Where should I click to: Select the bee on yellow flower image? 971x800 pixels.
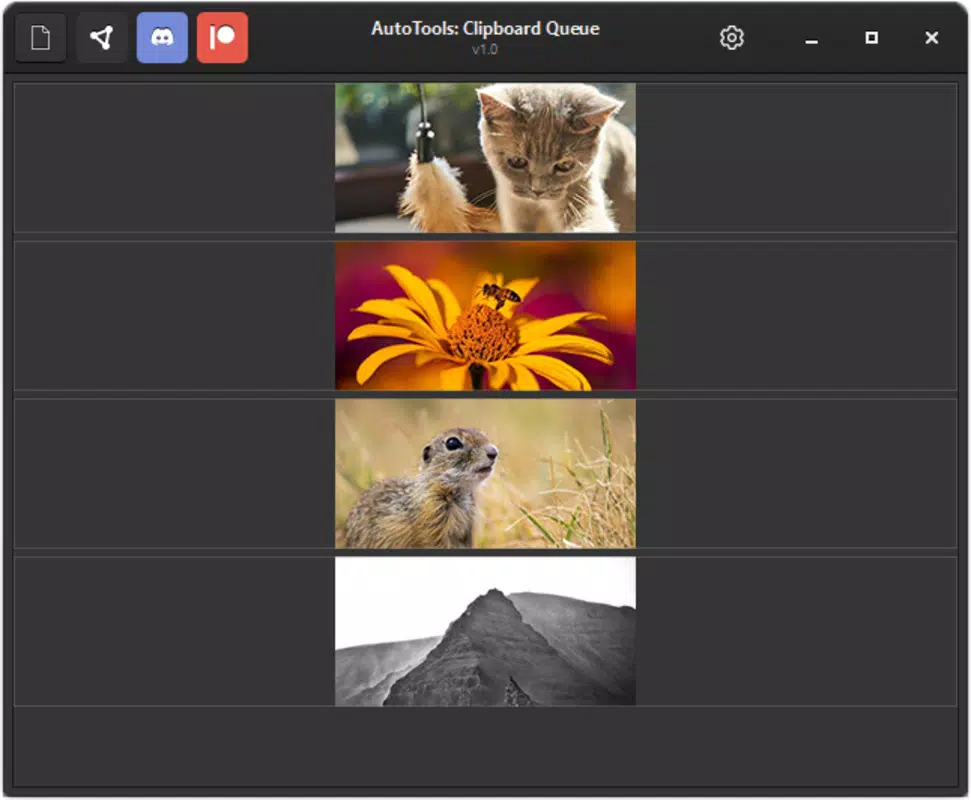click(x=486, y=316)
